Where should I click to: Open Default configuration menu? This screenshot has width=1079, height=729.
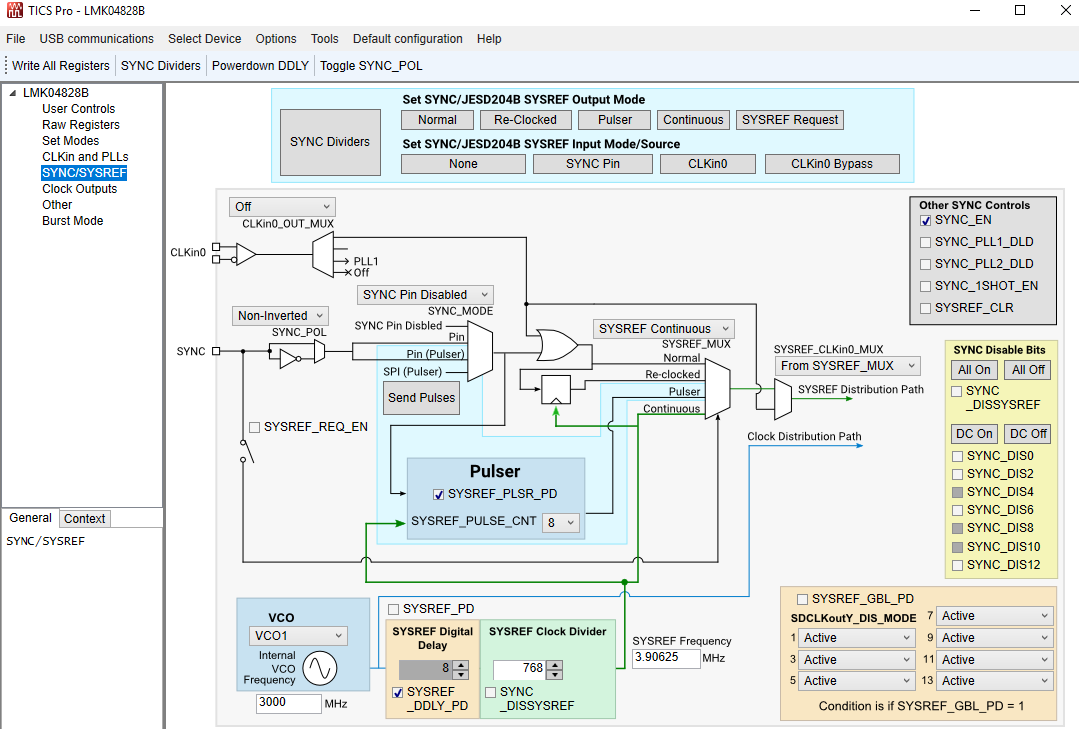pyautogui.click(x=407, y=39)
